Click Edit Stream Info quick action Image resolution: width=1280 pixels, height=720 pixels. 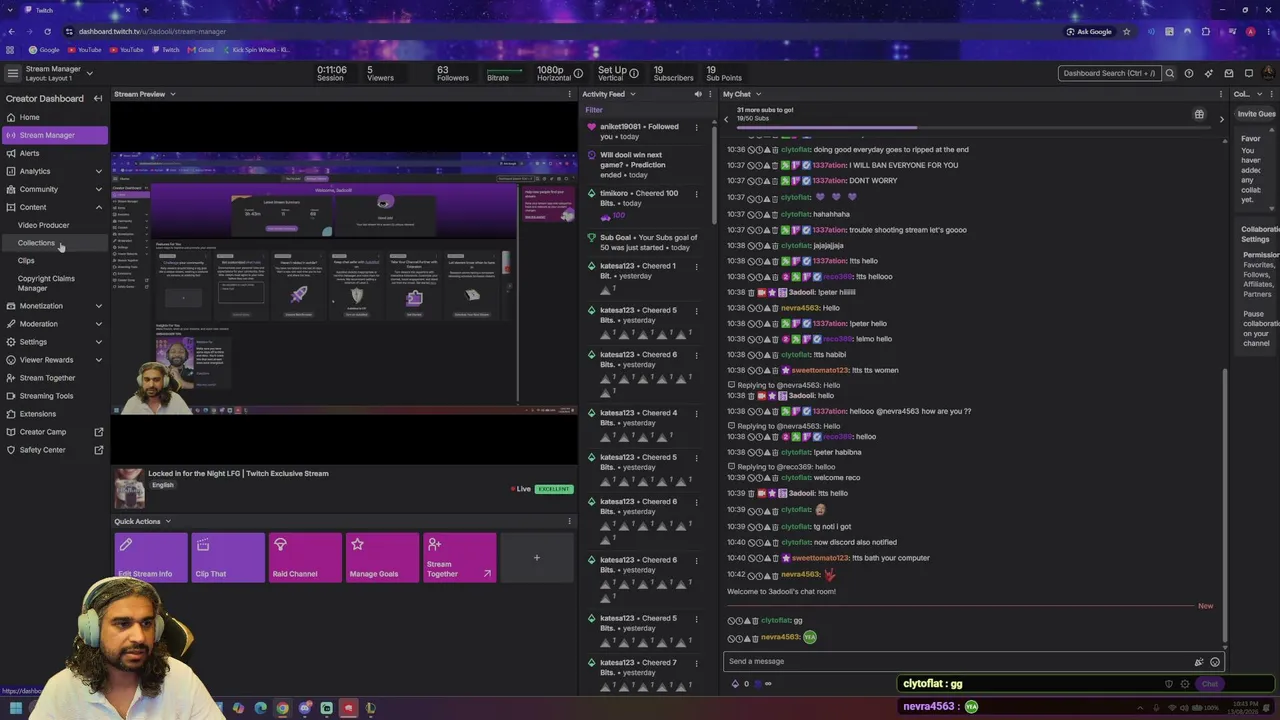click(151, 557)
